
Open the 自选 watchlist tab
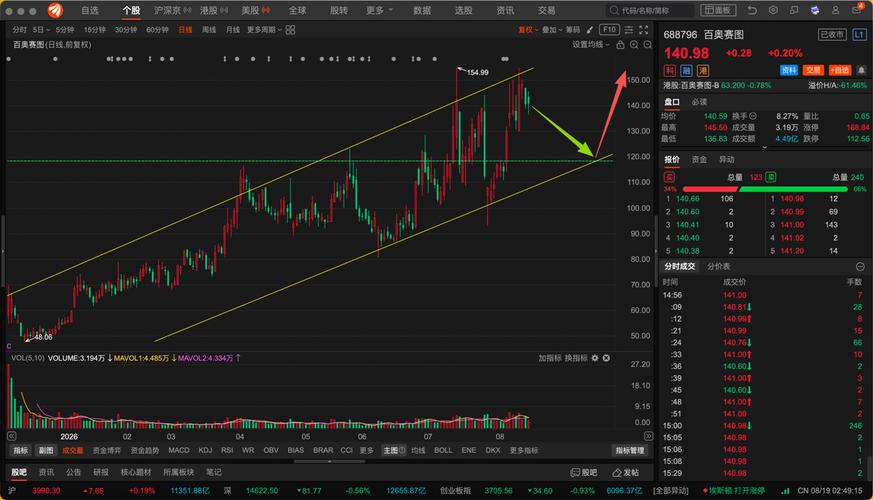click(x=90, y=10)
